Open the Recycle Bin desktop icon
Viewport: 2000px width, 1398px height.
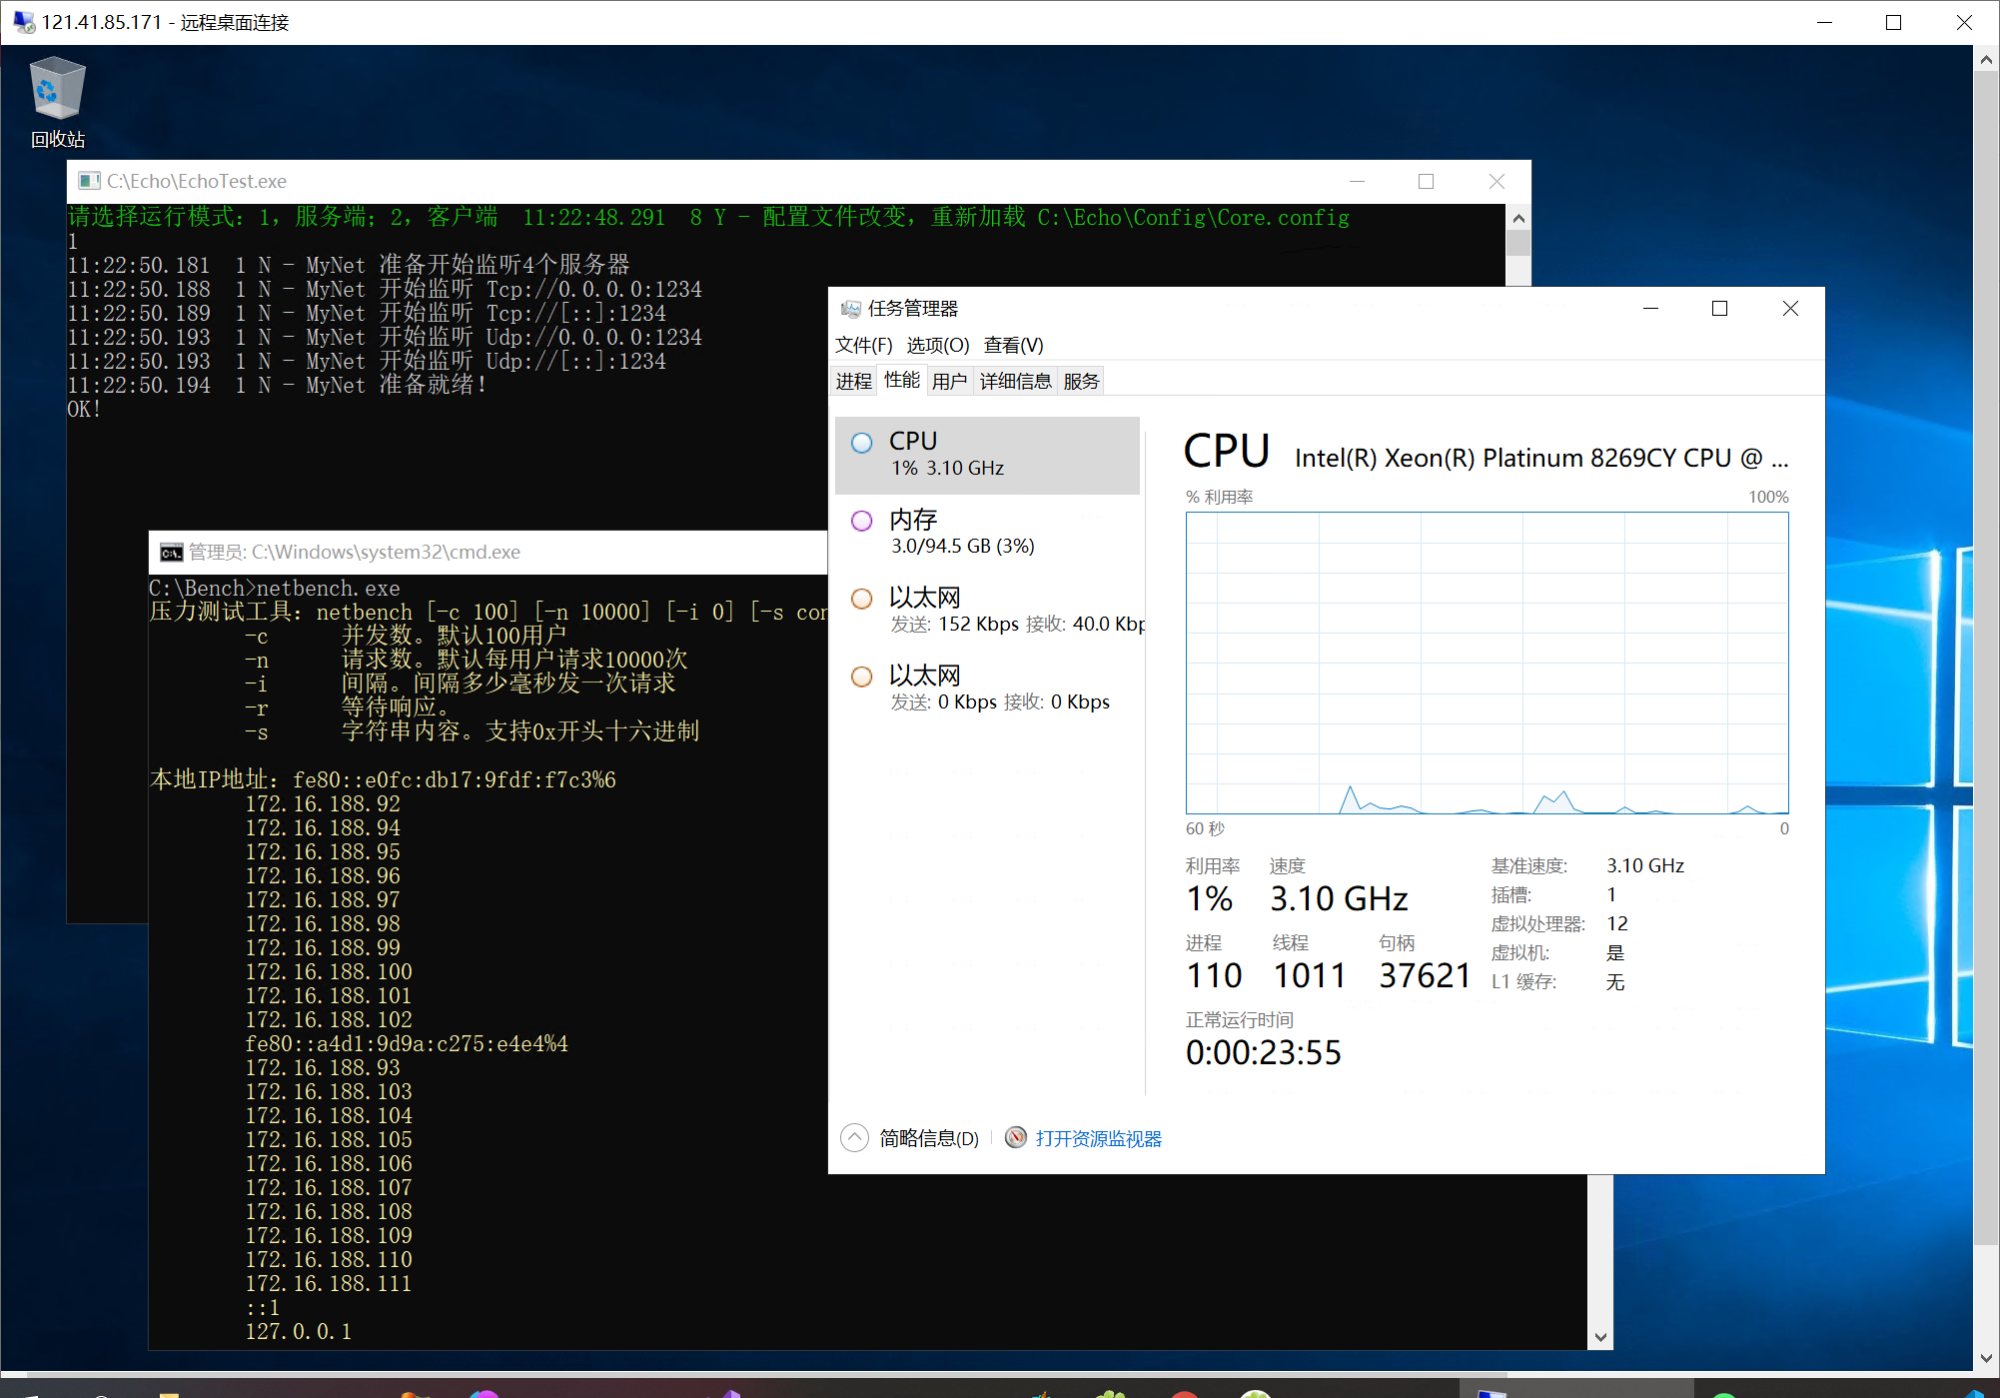57,102
